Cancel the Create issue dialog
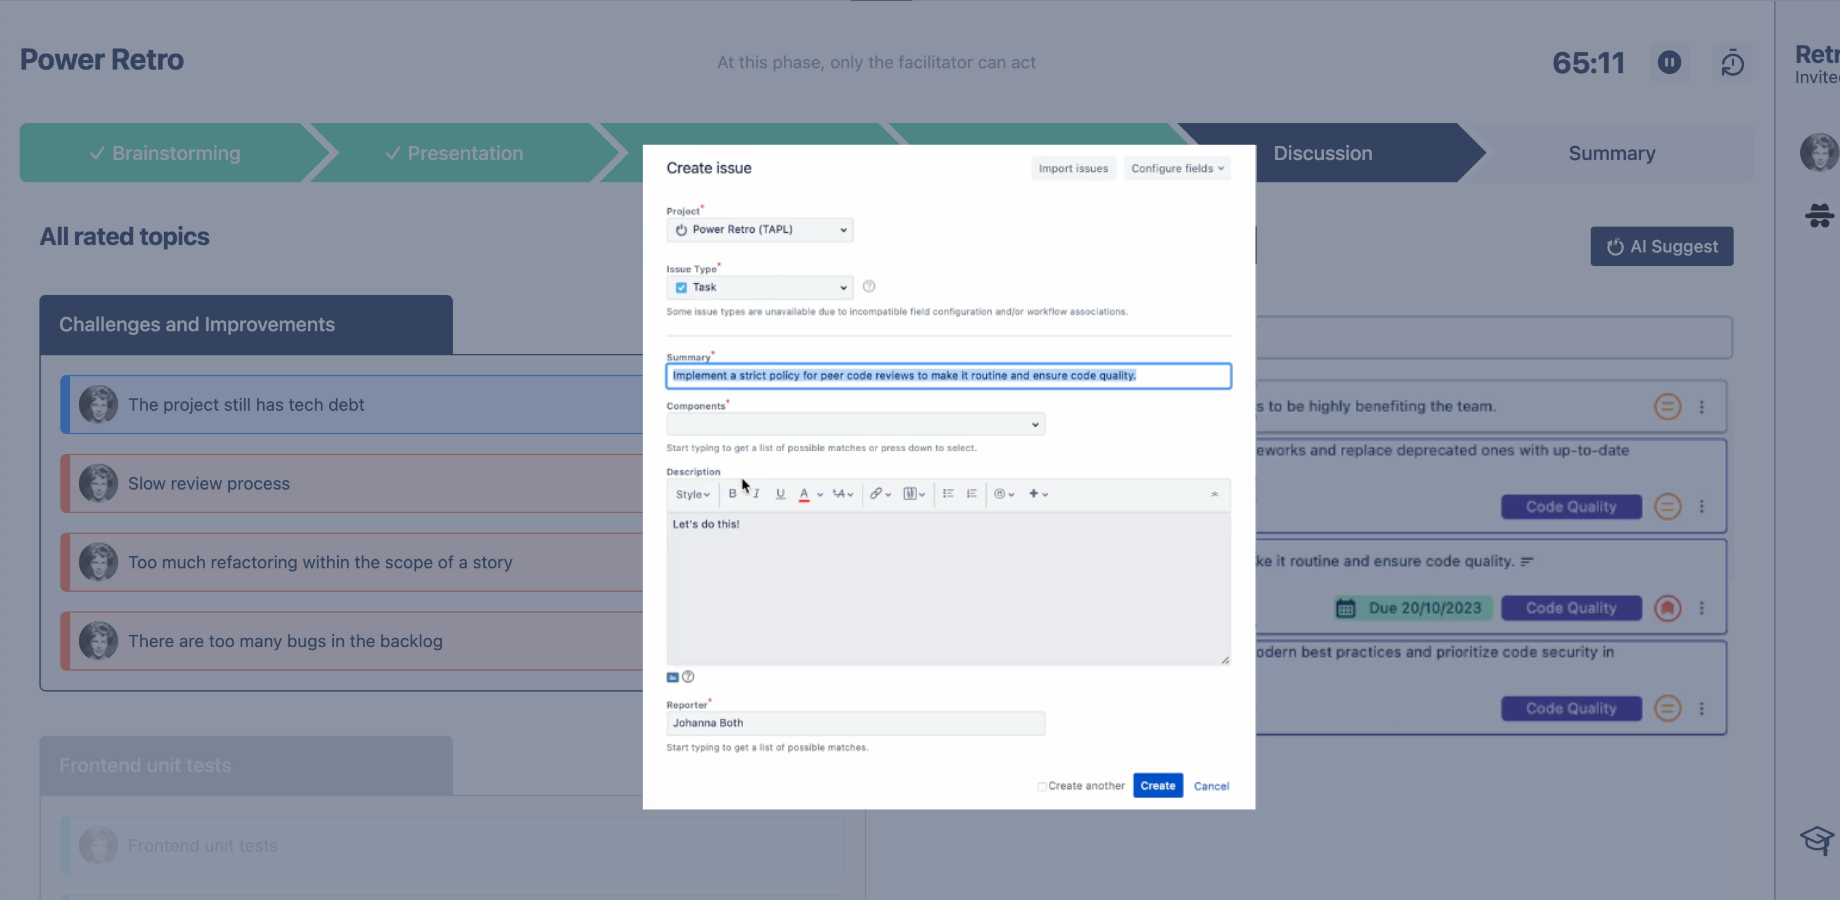The width and height of the screenshot is (1840, 900). (x=1211, y=786)
